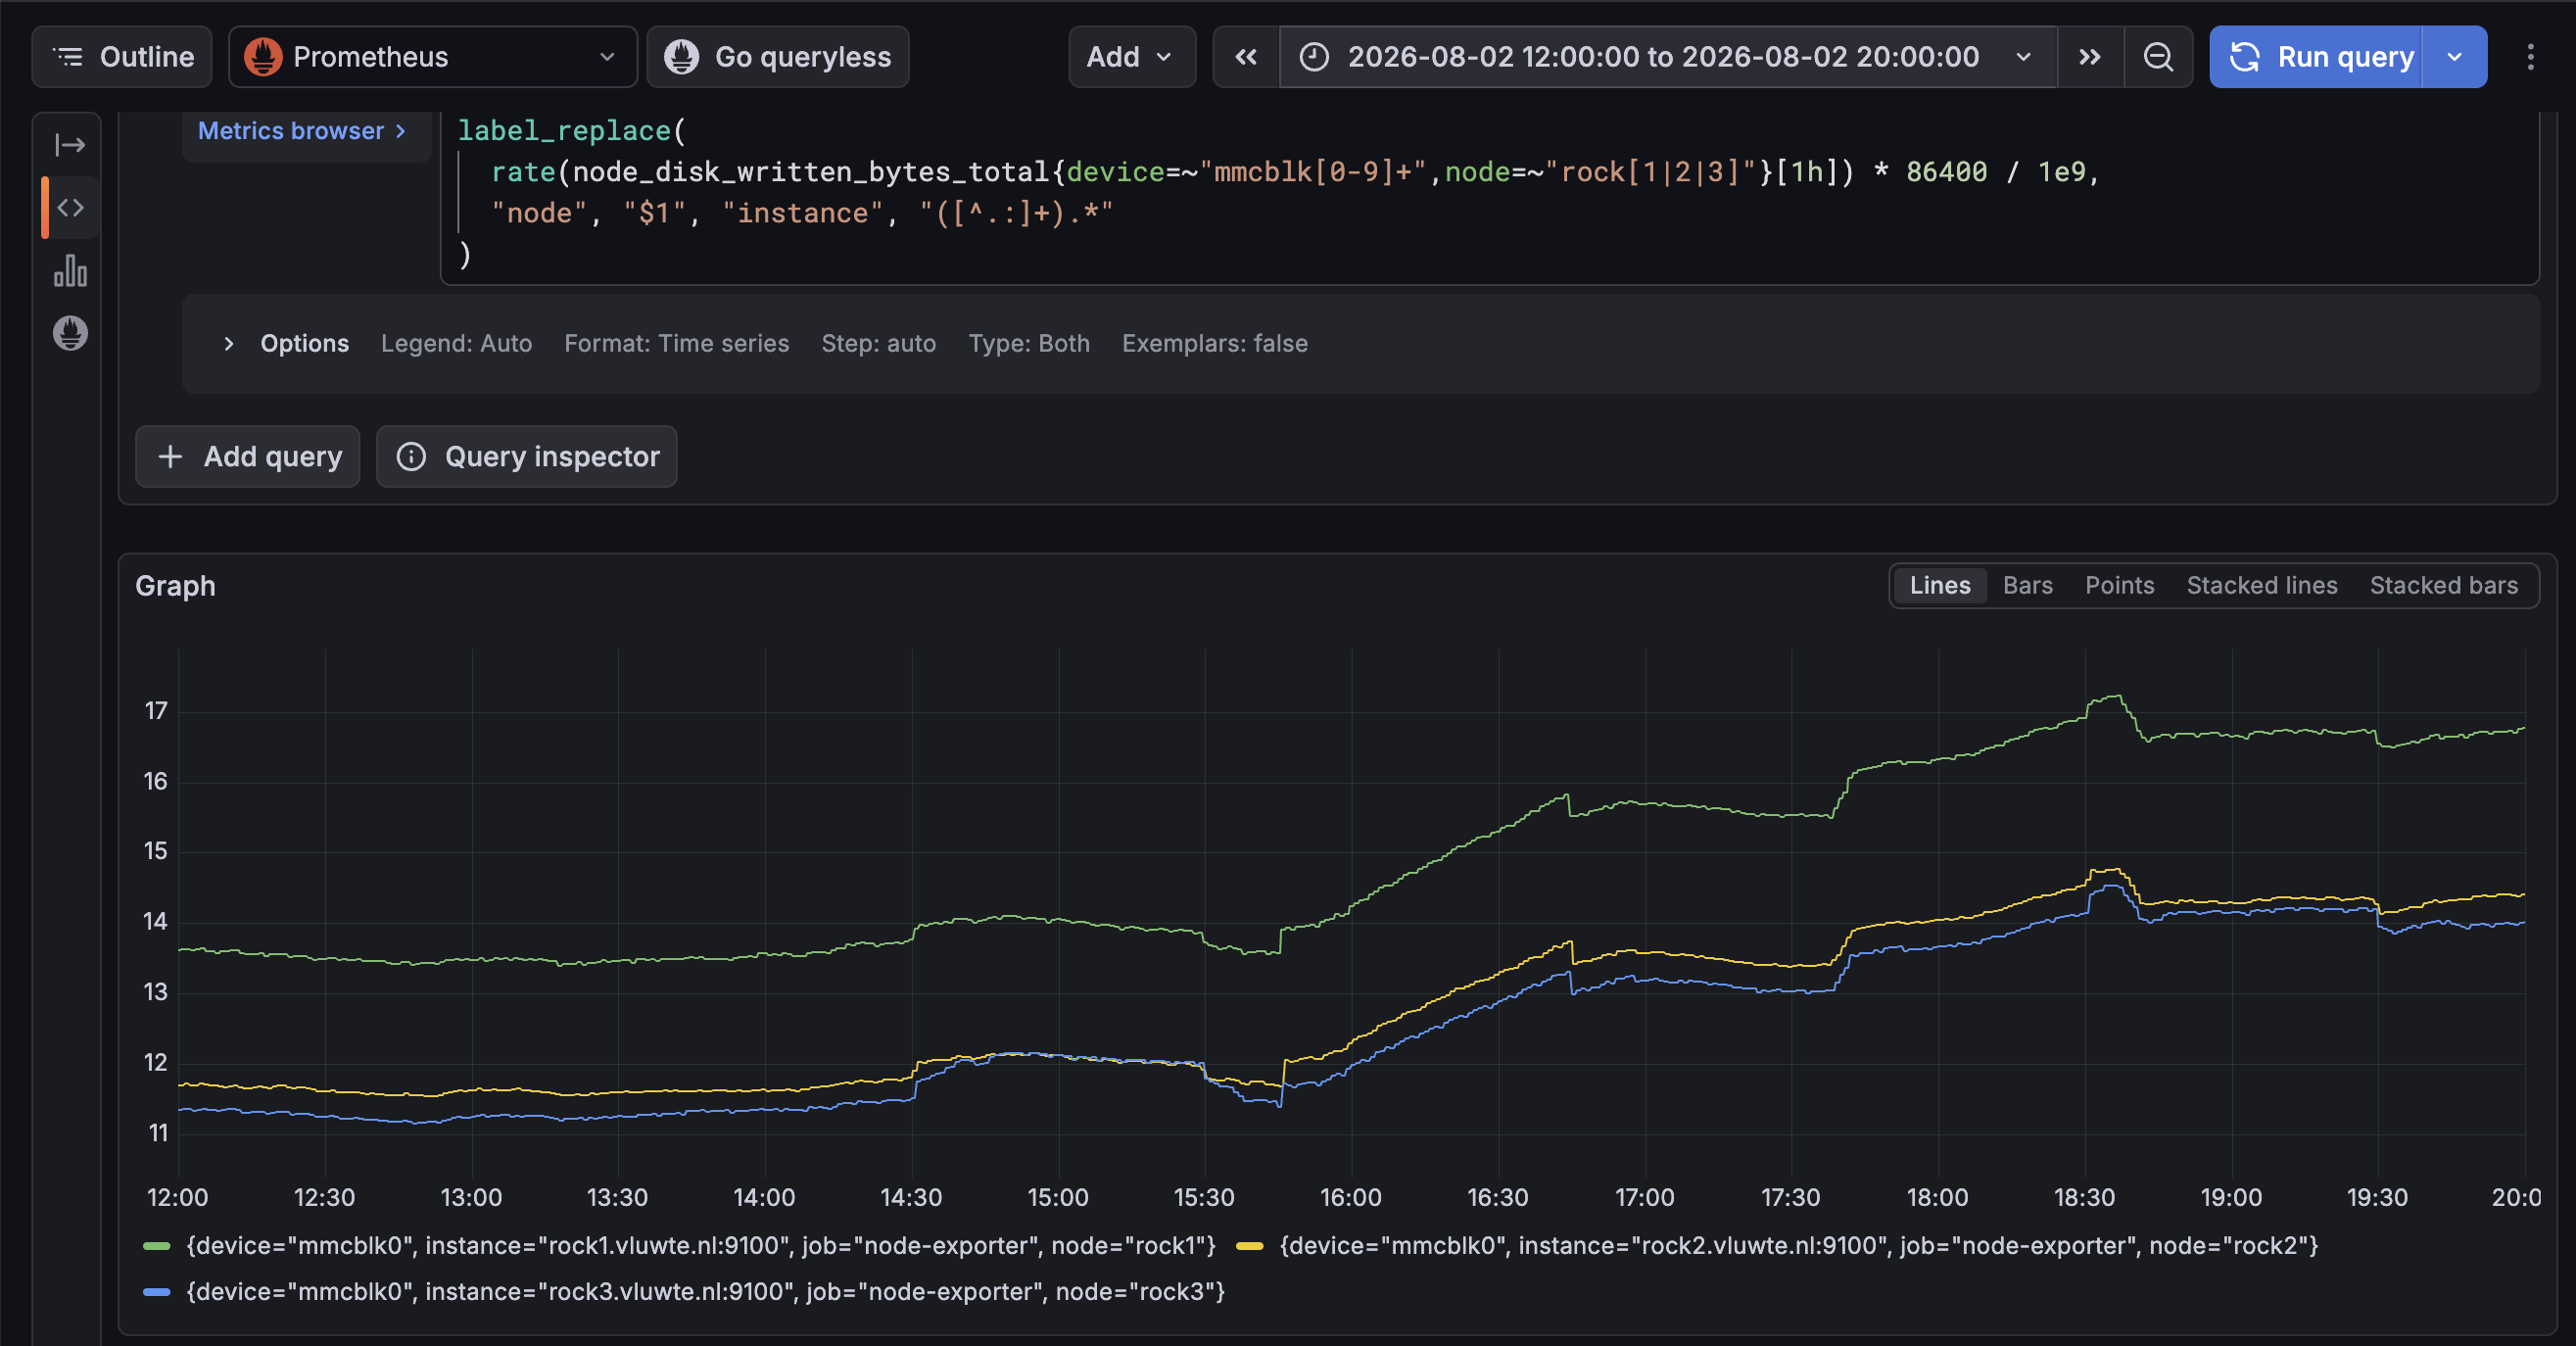Viewport: 2576px width, 1346px height.
Task: Click the Prometheus flame icon in datasource picker
Action: coord(263,57)
